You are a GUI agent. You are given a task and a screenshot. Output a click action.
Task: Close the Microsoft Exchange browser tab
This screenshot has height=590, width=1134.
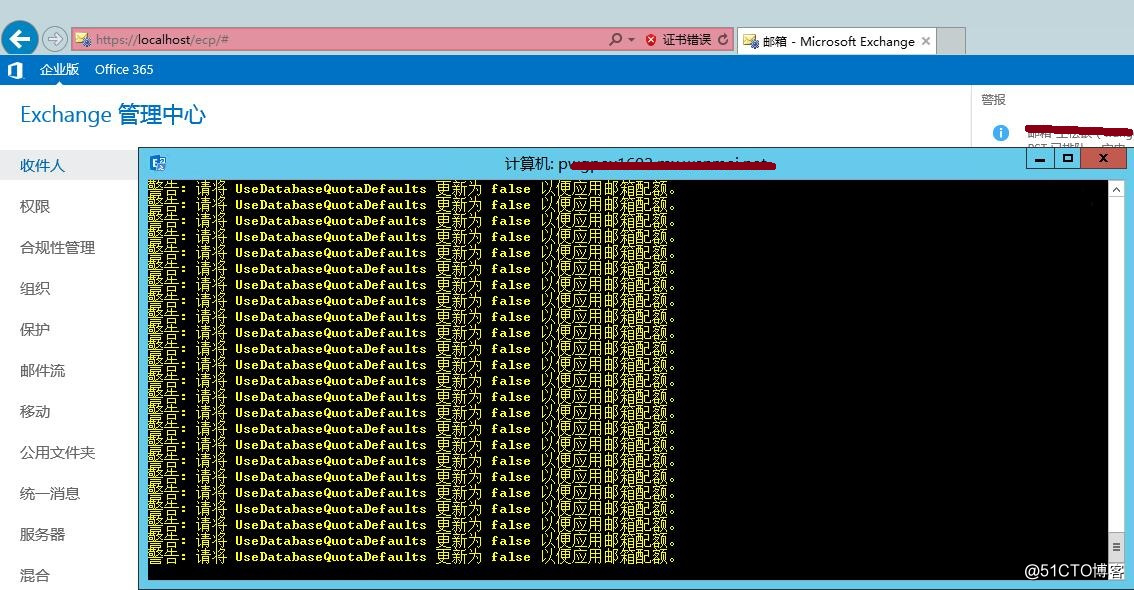(926, 41)
